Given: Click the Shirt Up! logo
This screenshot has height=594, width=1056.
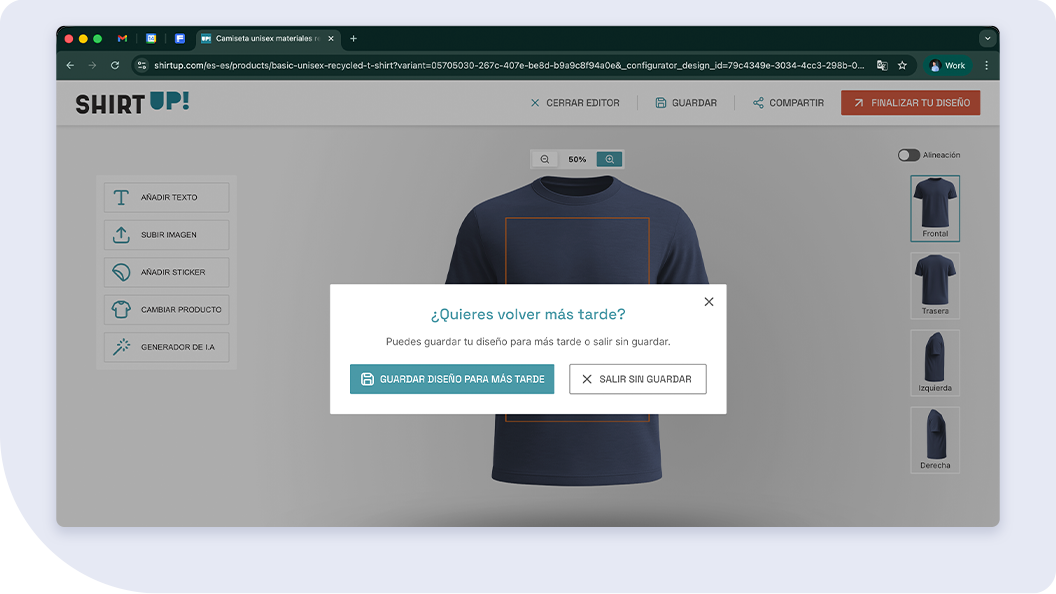Looking at the screenshot, I should [132, 102].
